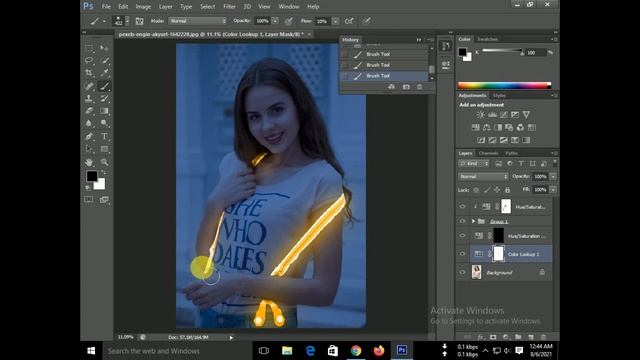
Task: Select the Spot Healing Brush tool
Action: [89, 86]
